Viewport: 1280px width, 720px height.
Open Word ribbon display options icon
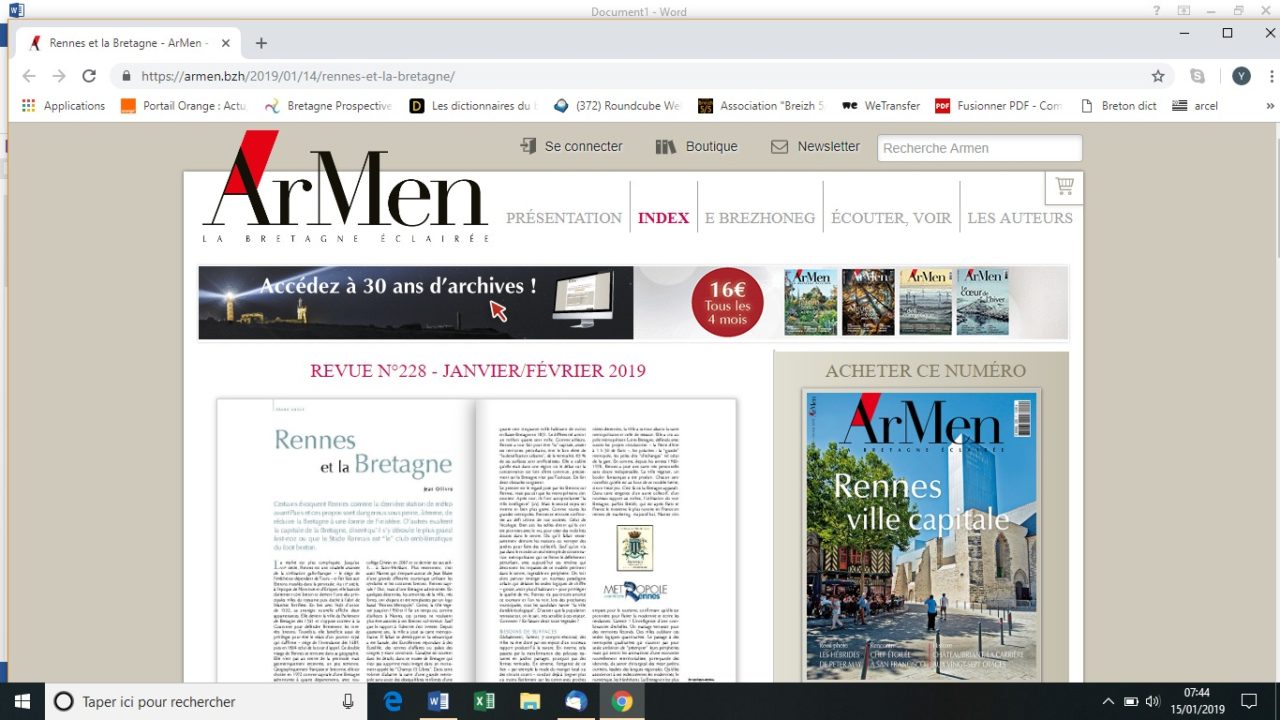(1185, 10)
